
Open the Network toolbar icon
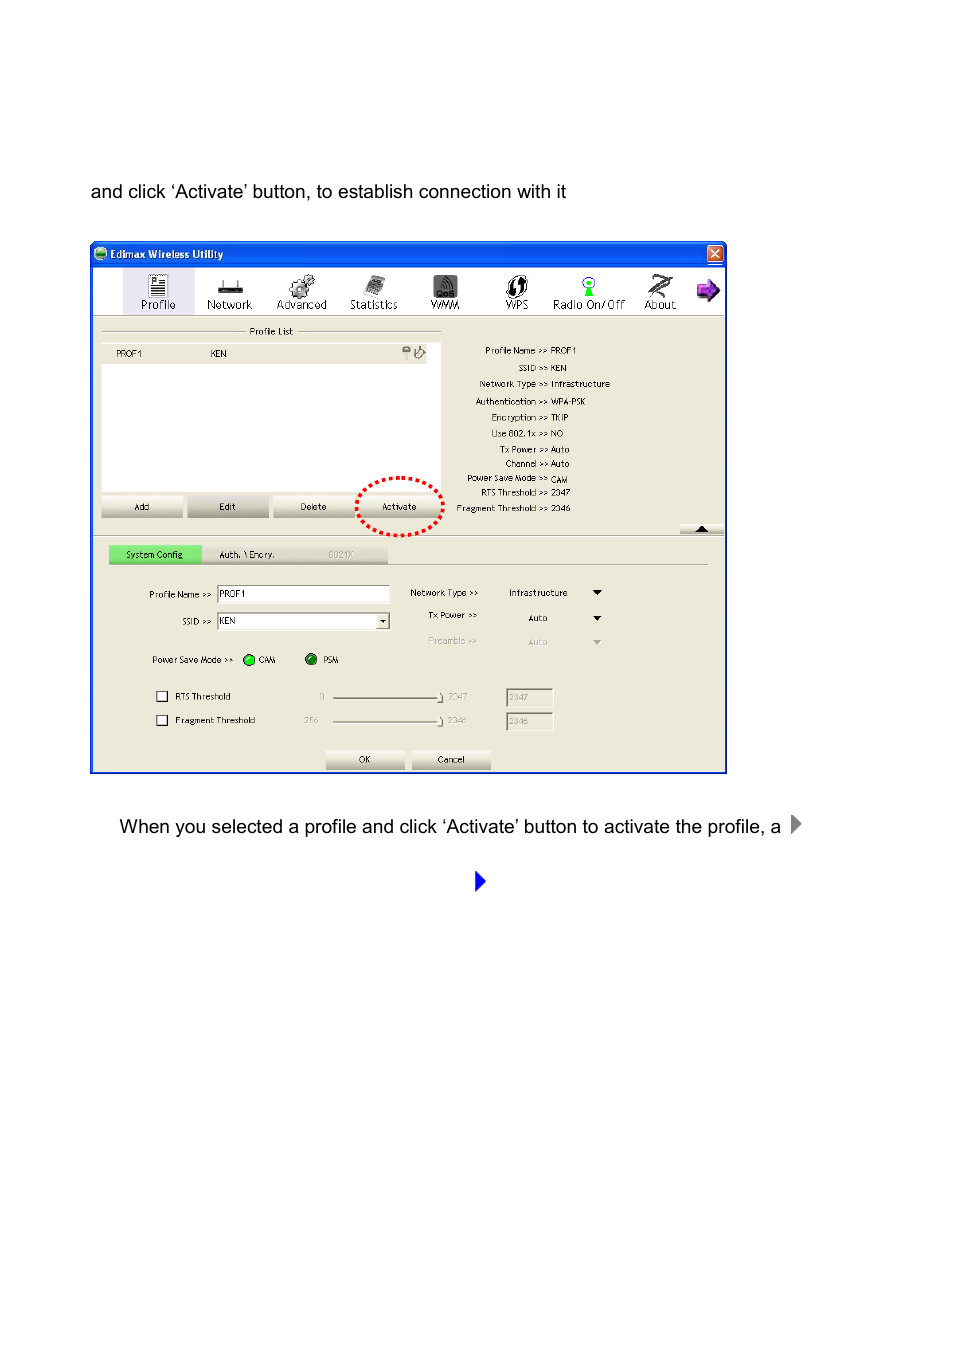[x=229, y=291]
